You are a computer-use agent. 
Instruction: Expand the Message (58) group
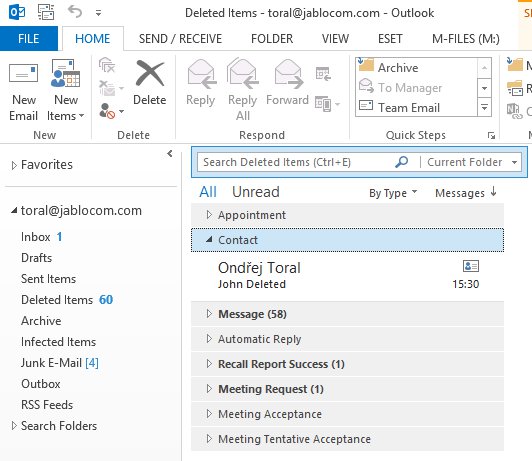tap(209, 314)
